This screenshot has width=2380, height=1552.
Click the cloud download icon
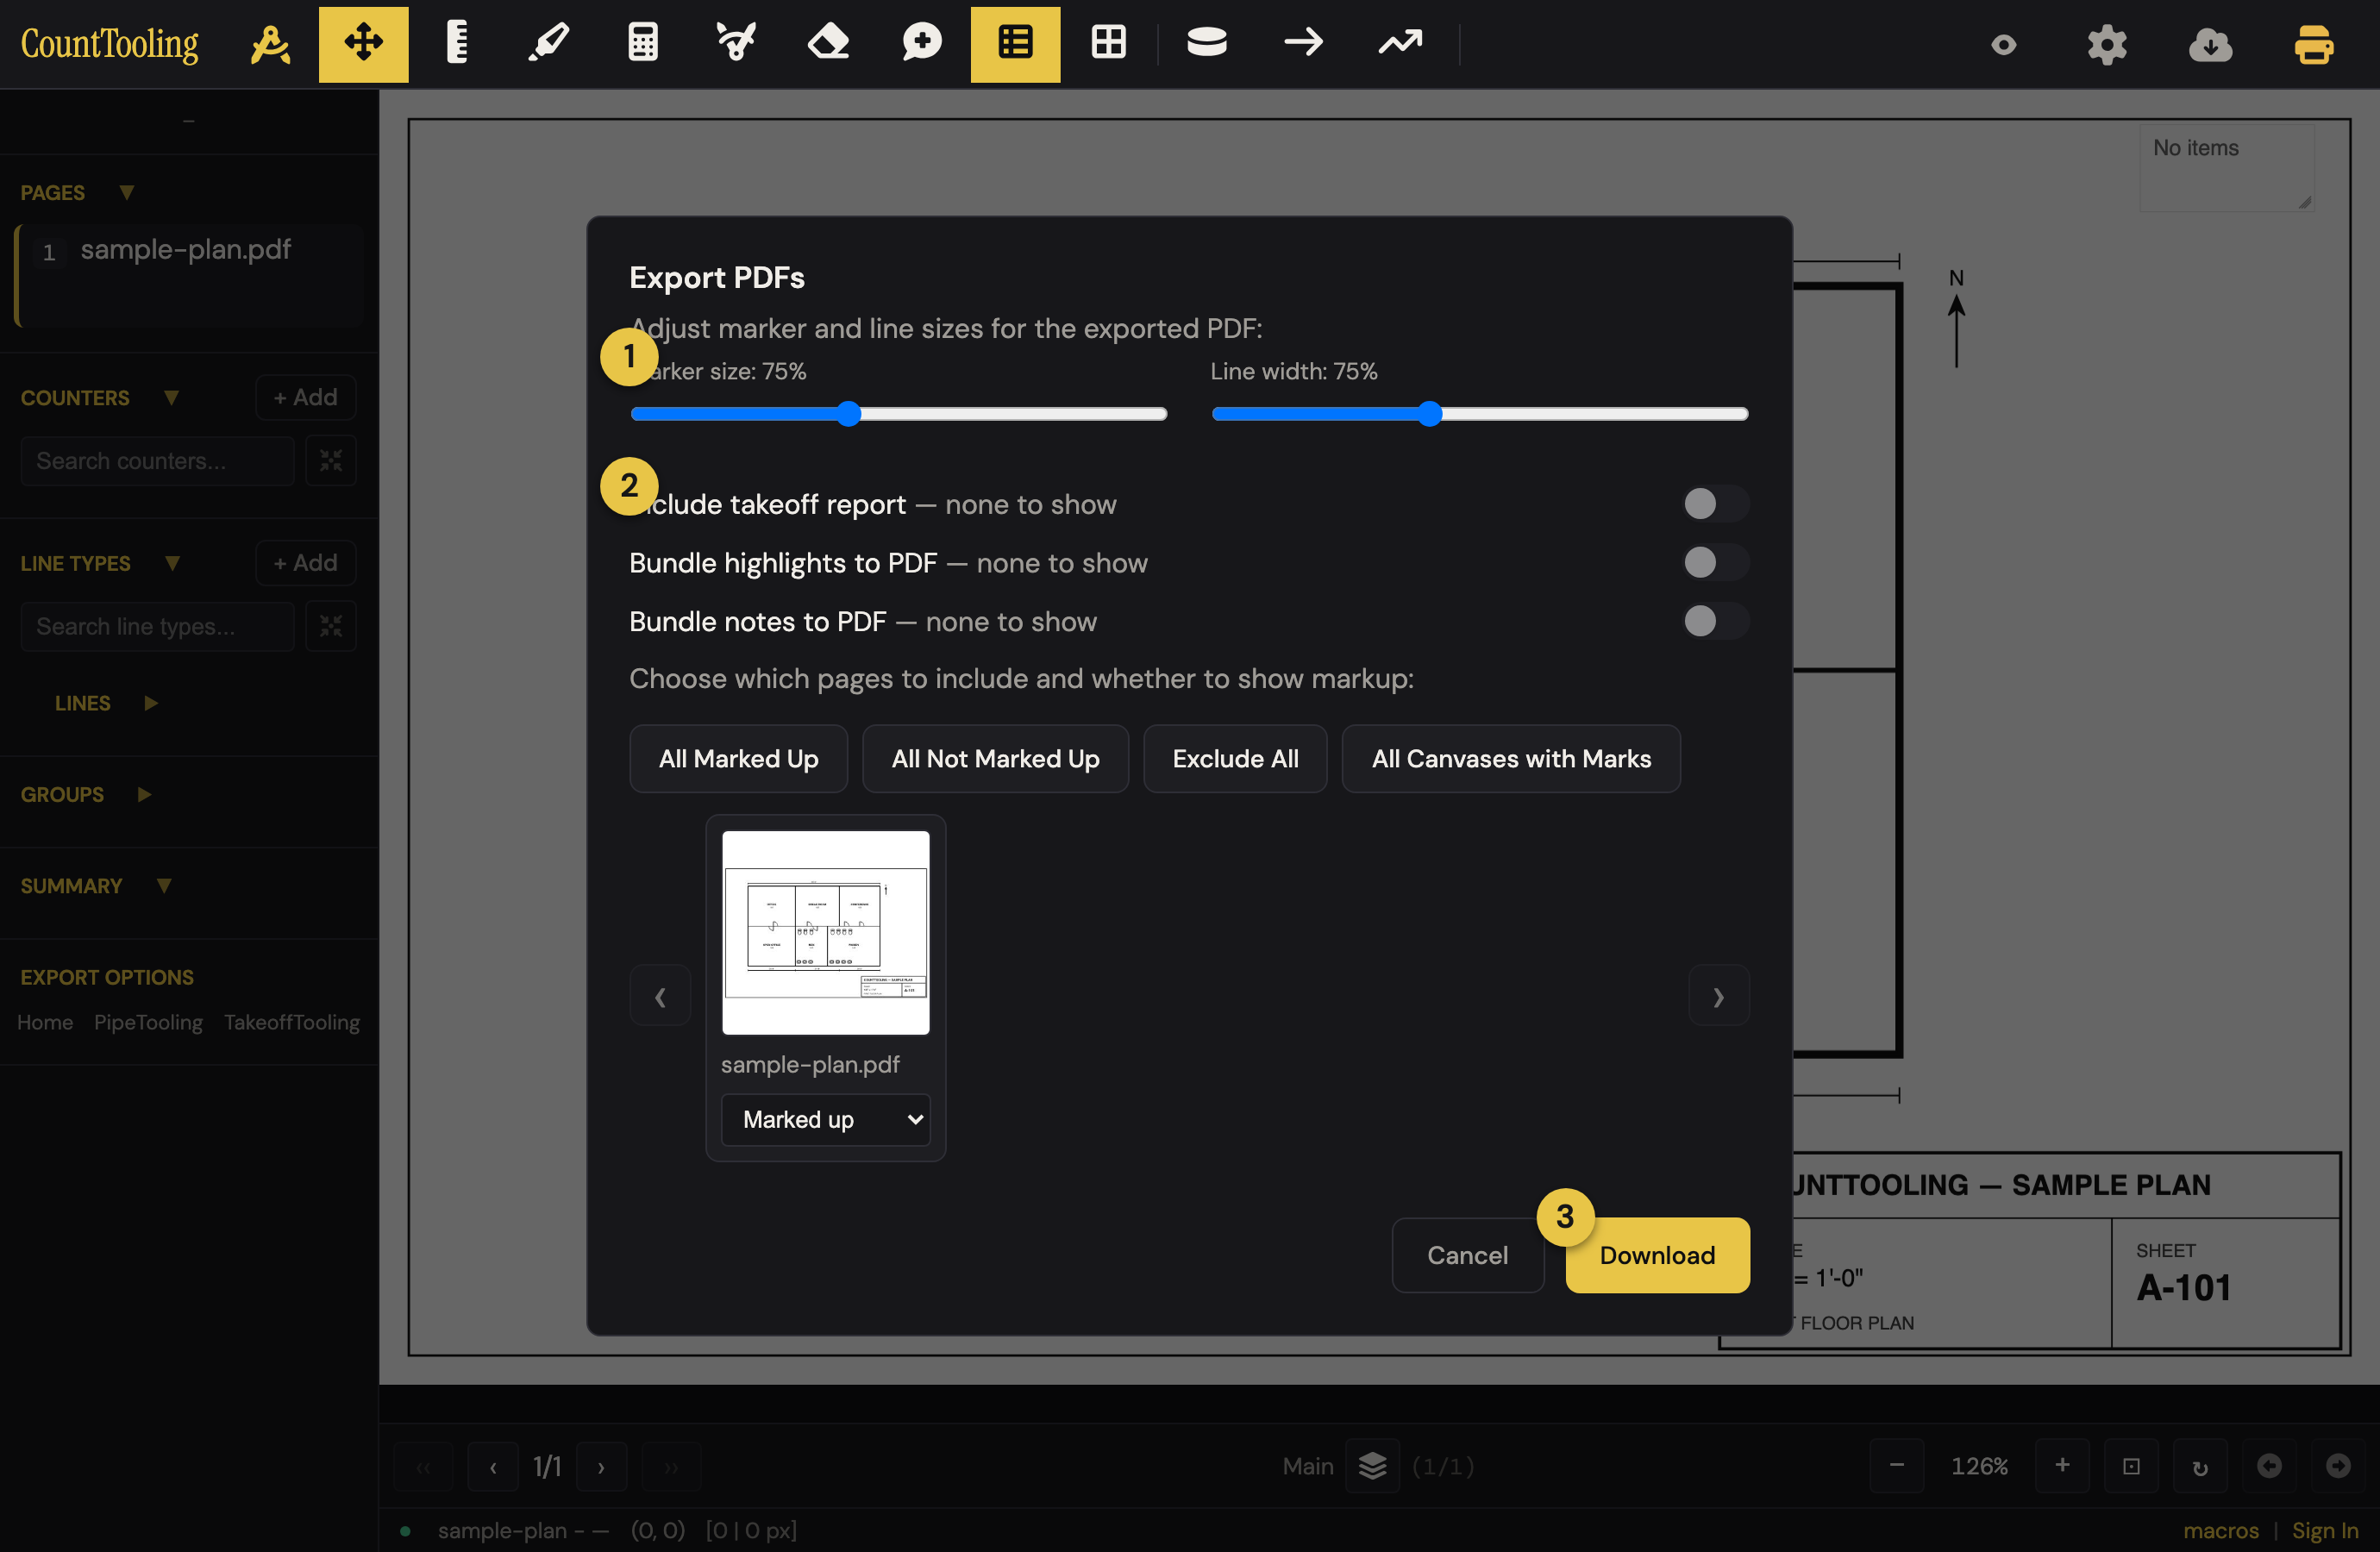click(2210, 45)
